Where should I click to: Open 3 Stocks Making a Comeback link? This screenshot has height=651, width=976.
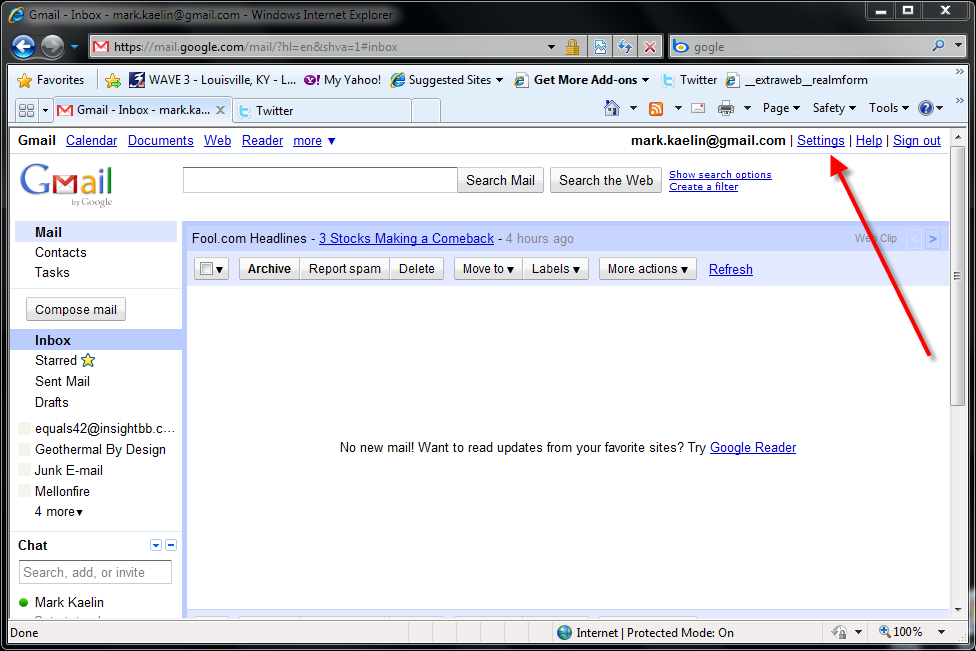point(406,238)
